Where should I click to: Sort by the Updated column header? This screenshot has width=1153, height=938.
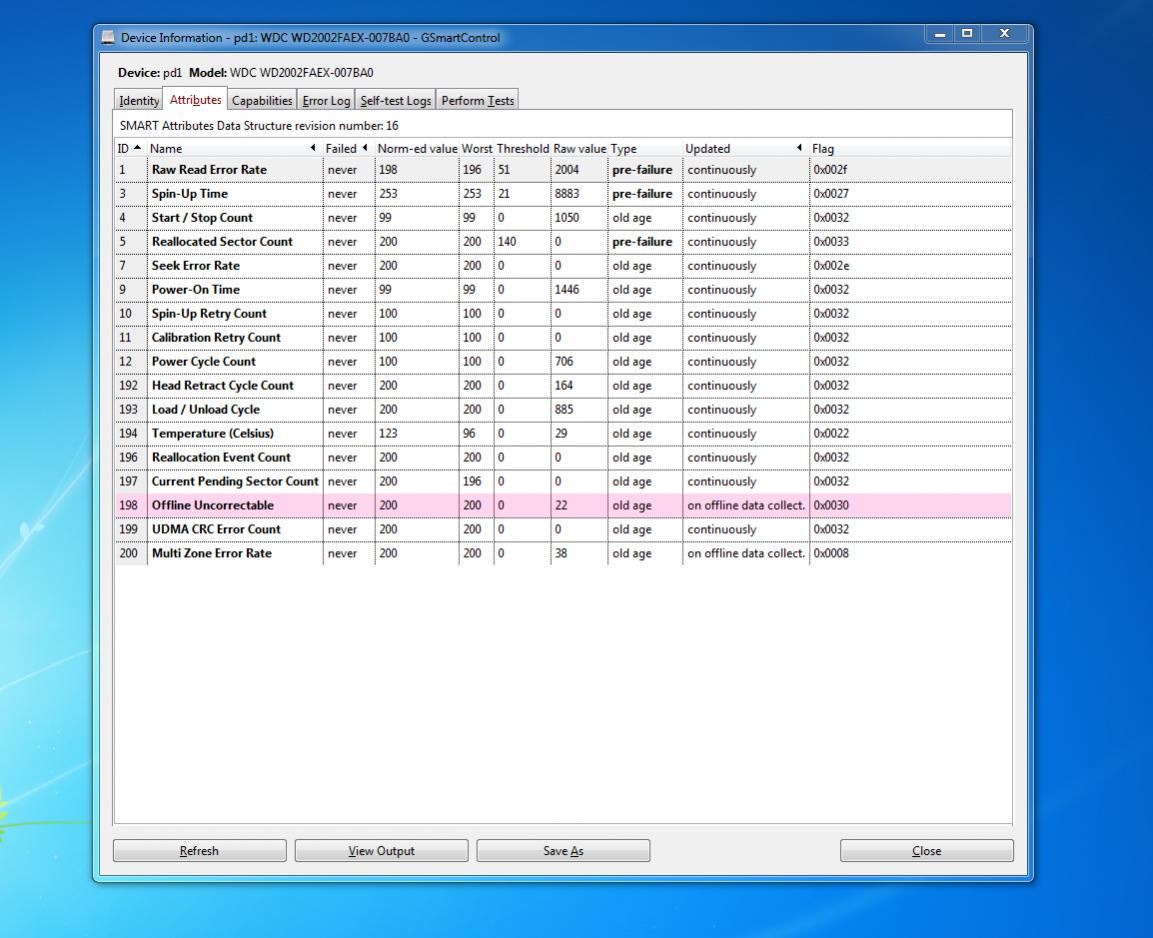coord(745,148)
